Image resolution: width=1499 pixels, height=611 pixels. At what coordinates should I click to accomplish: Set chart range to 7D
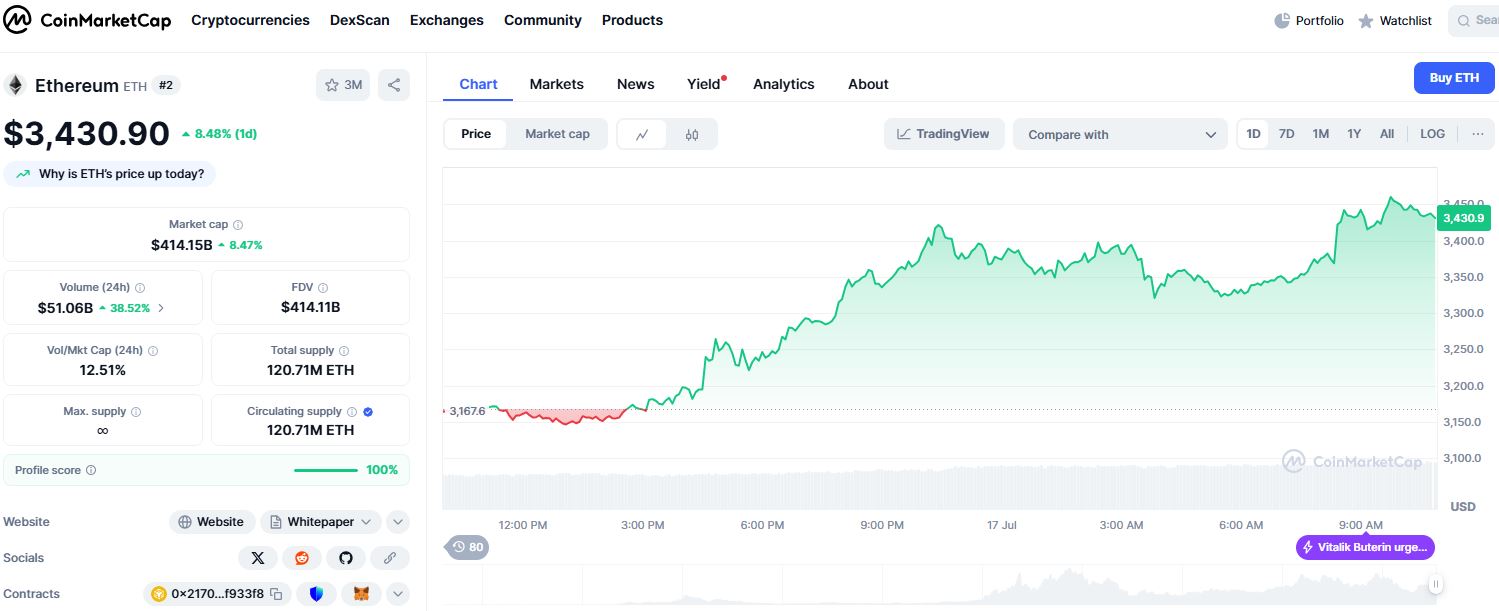pyautogui.click(x=1287, y=134)
